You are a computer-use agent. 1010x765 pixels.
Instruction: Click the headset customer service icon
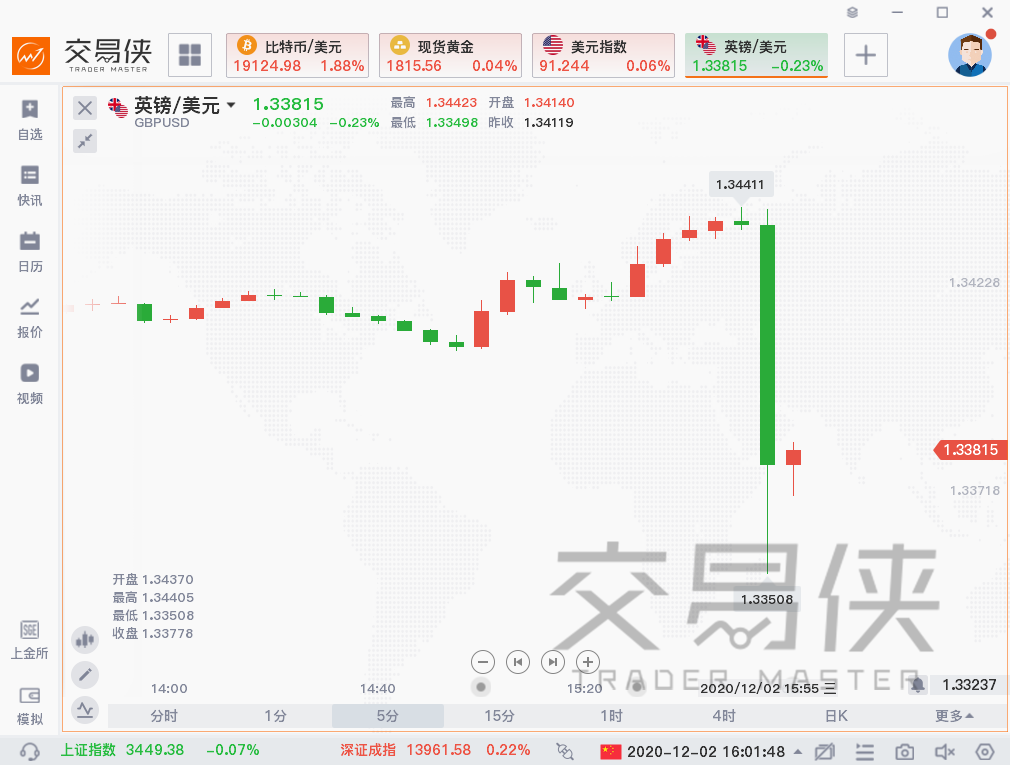pyautogui.click(x=30, y=751)
